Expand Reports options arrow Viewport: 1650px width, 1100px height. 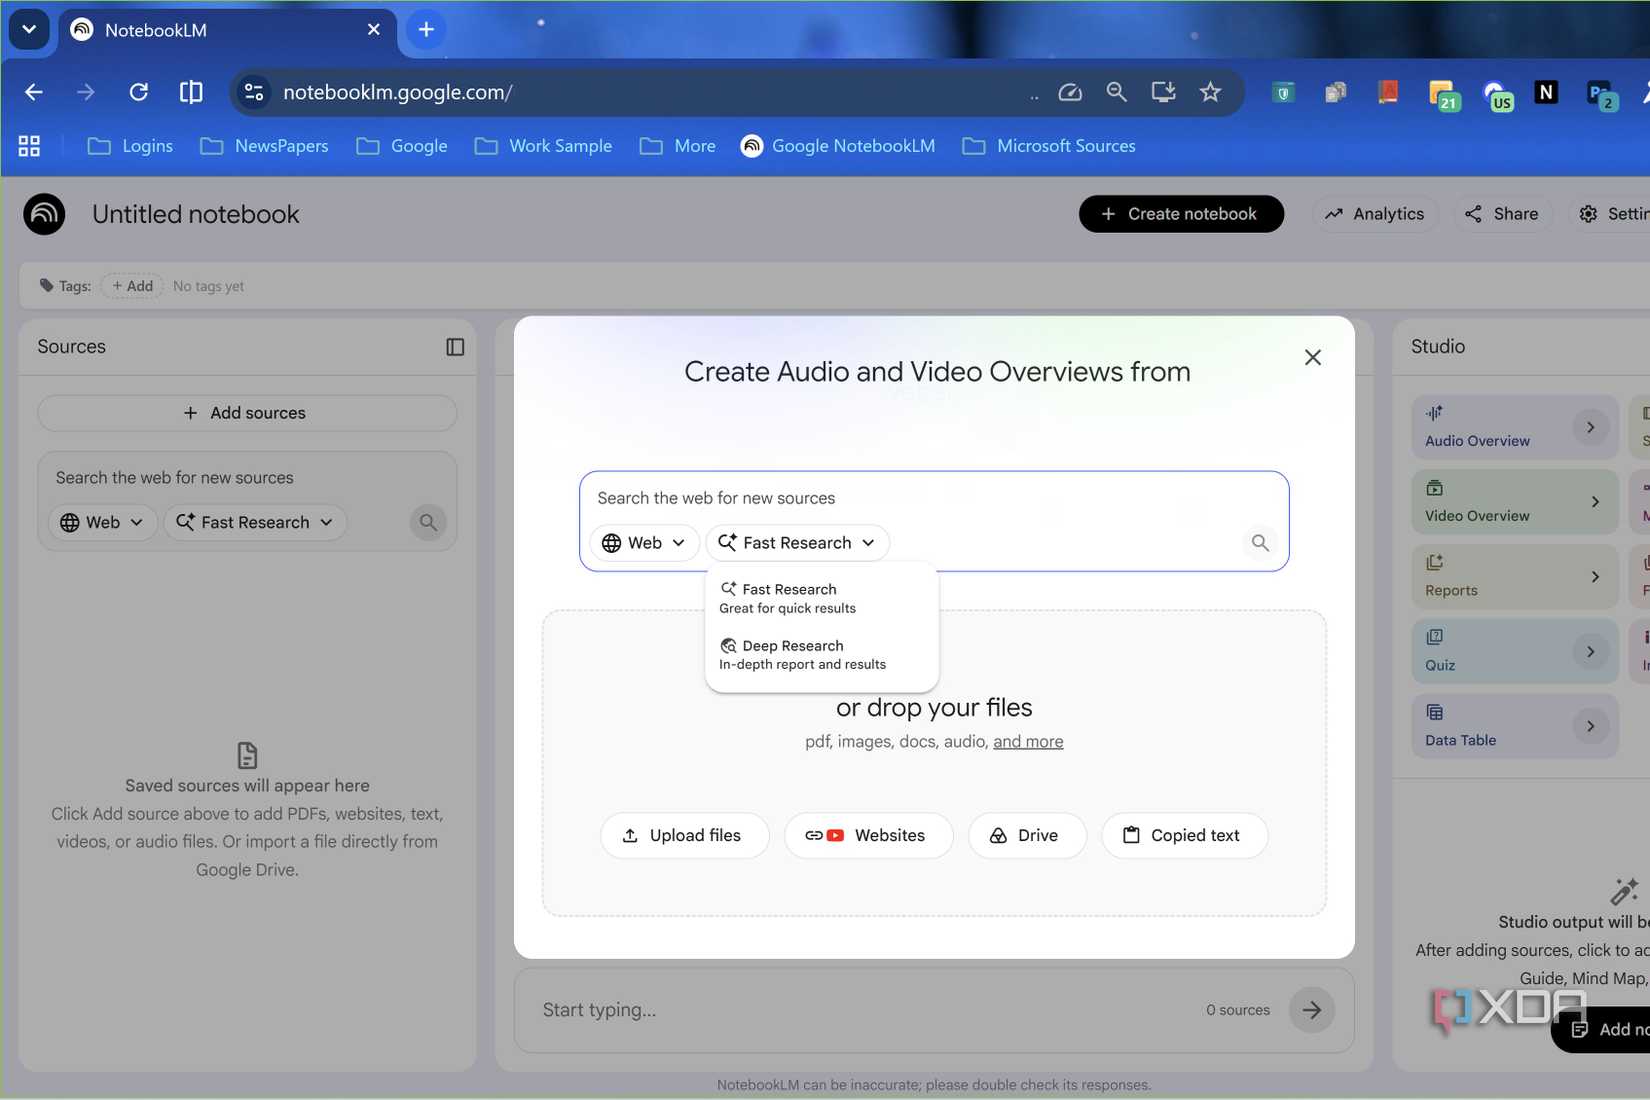(x=1595, y=577)
